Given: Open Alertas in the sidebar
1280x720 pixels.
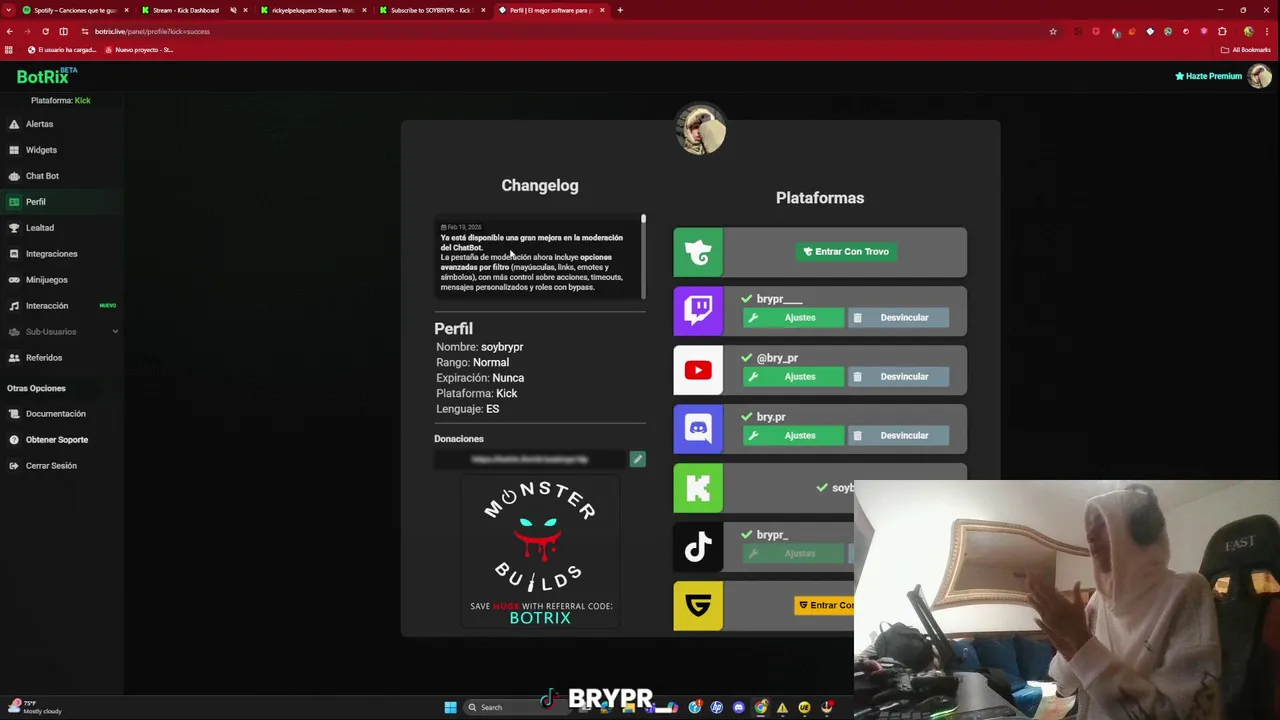Looking at the screenshot, I should [x=39, y=124].
